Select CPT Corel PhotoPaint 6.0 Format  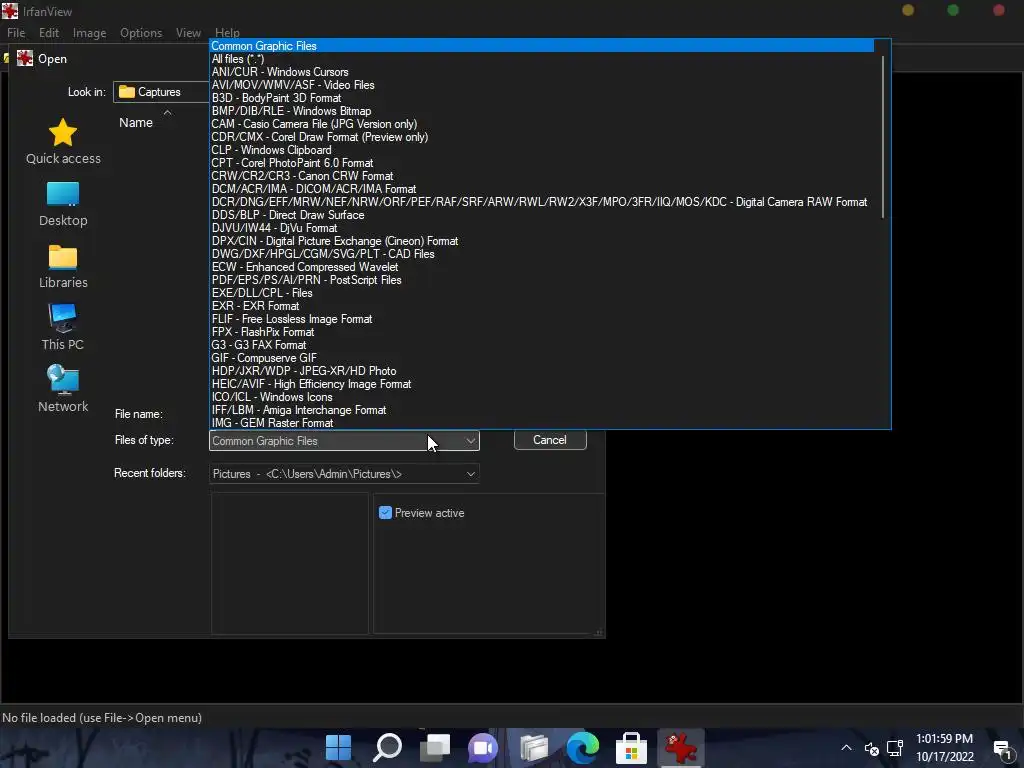541,163
